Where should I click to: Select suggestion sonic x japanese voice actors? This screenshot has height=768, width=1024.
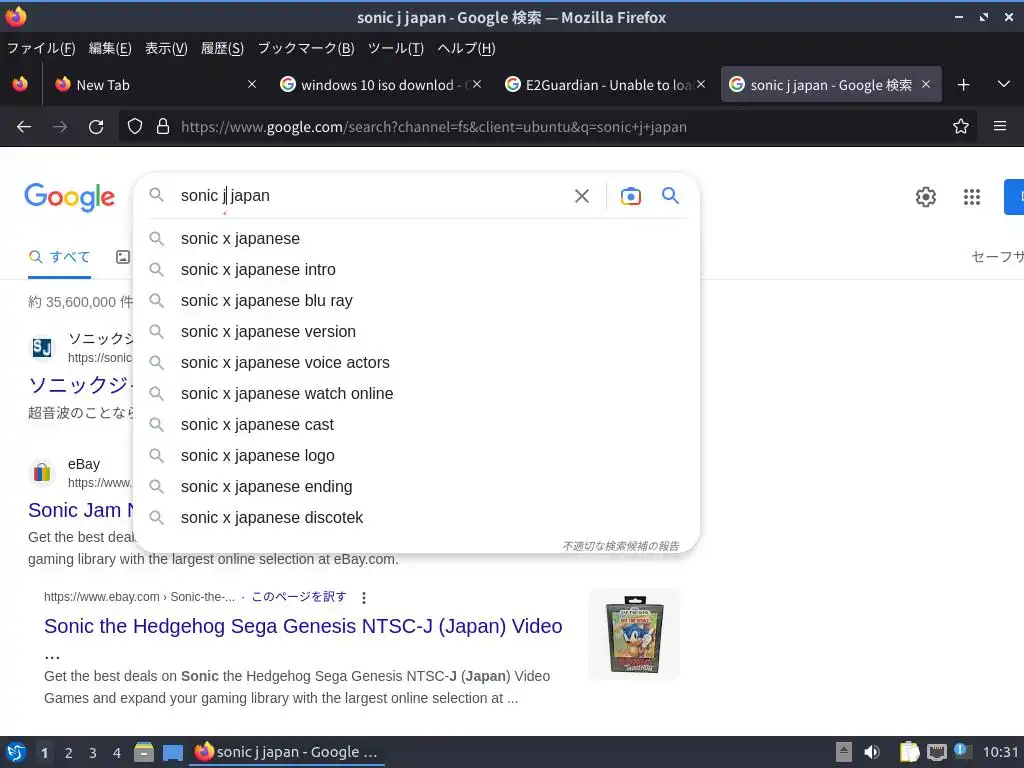click(x=416, y=362)
